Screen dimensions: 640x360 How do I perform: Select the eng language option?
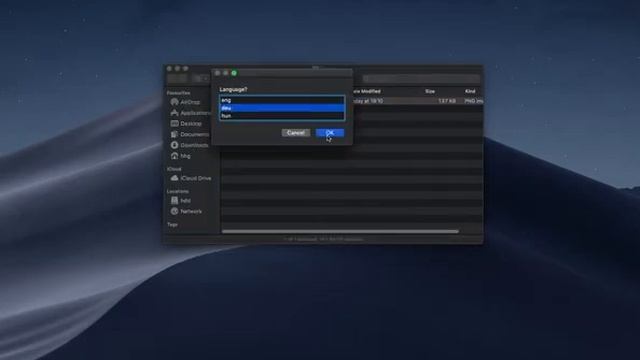pyautogui.click(x=282, y=100)
